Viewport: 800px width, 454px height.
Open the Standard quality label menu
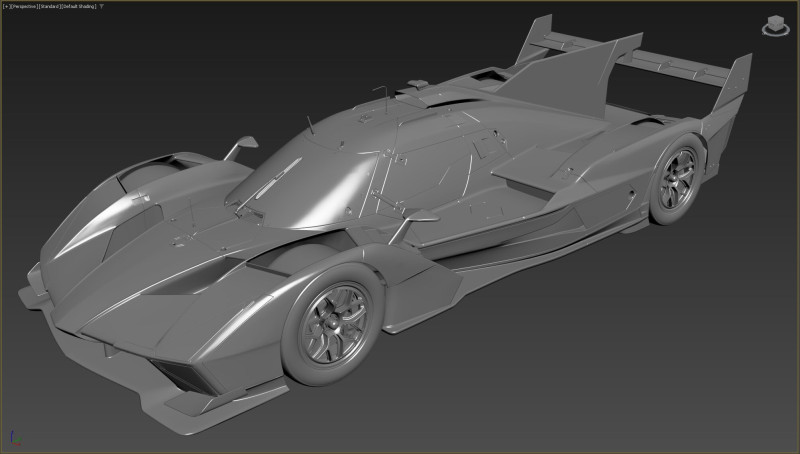tap(50, 7)
